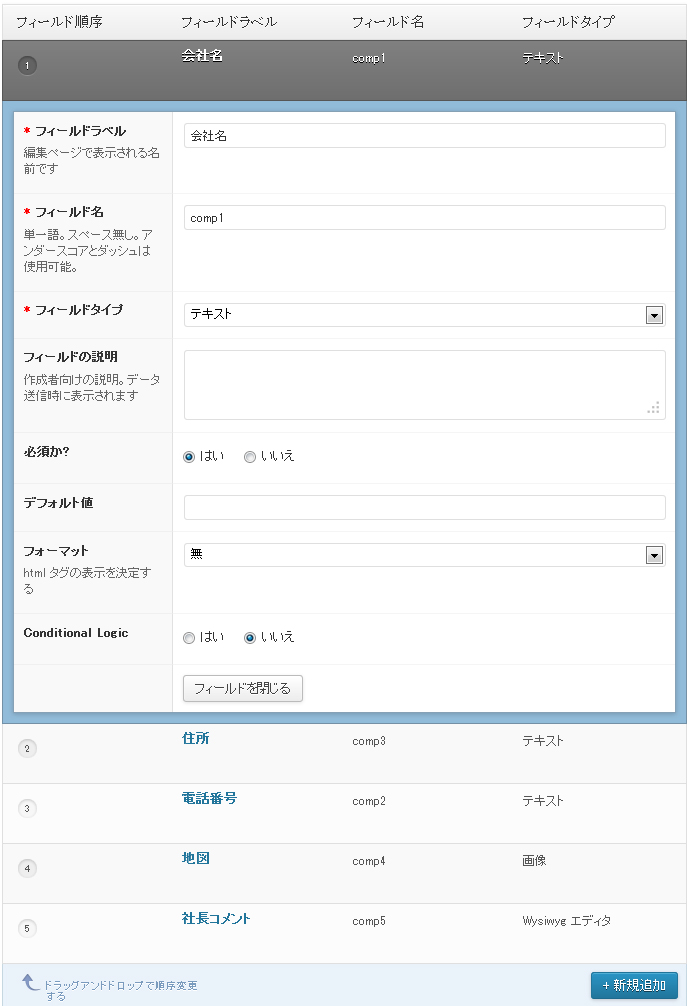Click into the デフォルト値 text box
The width and height of the screenshot is (687, 1006).
coord(424,508)
